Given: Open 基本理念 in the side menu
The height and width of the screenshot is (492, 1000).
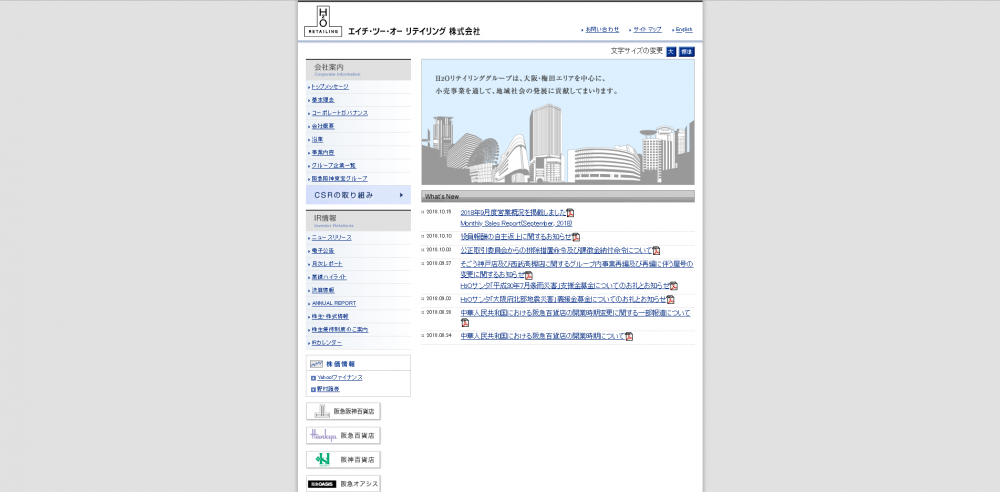Looking at the screenshot, I should click(323, 100).
